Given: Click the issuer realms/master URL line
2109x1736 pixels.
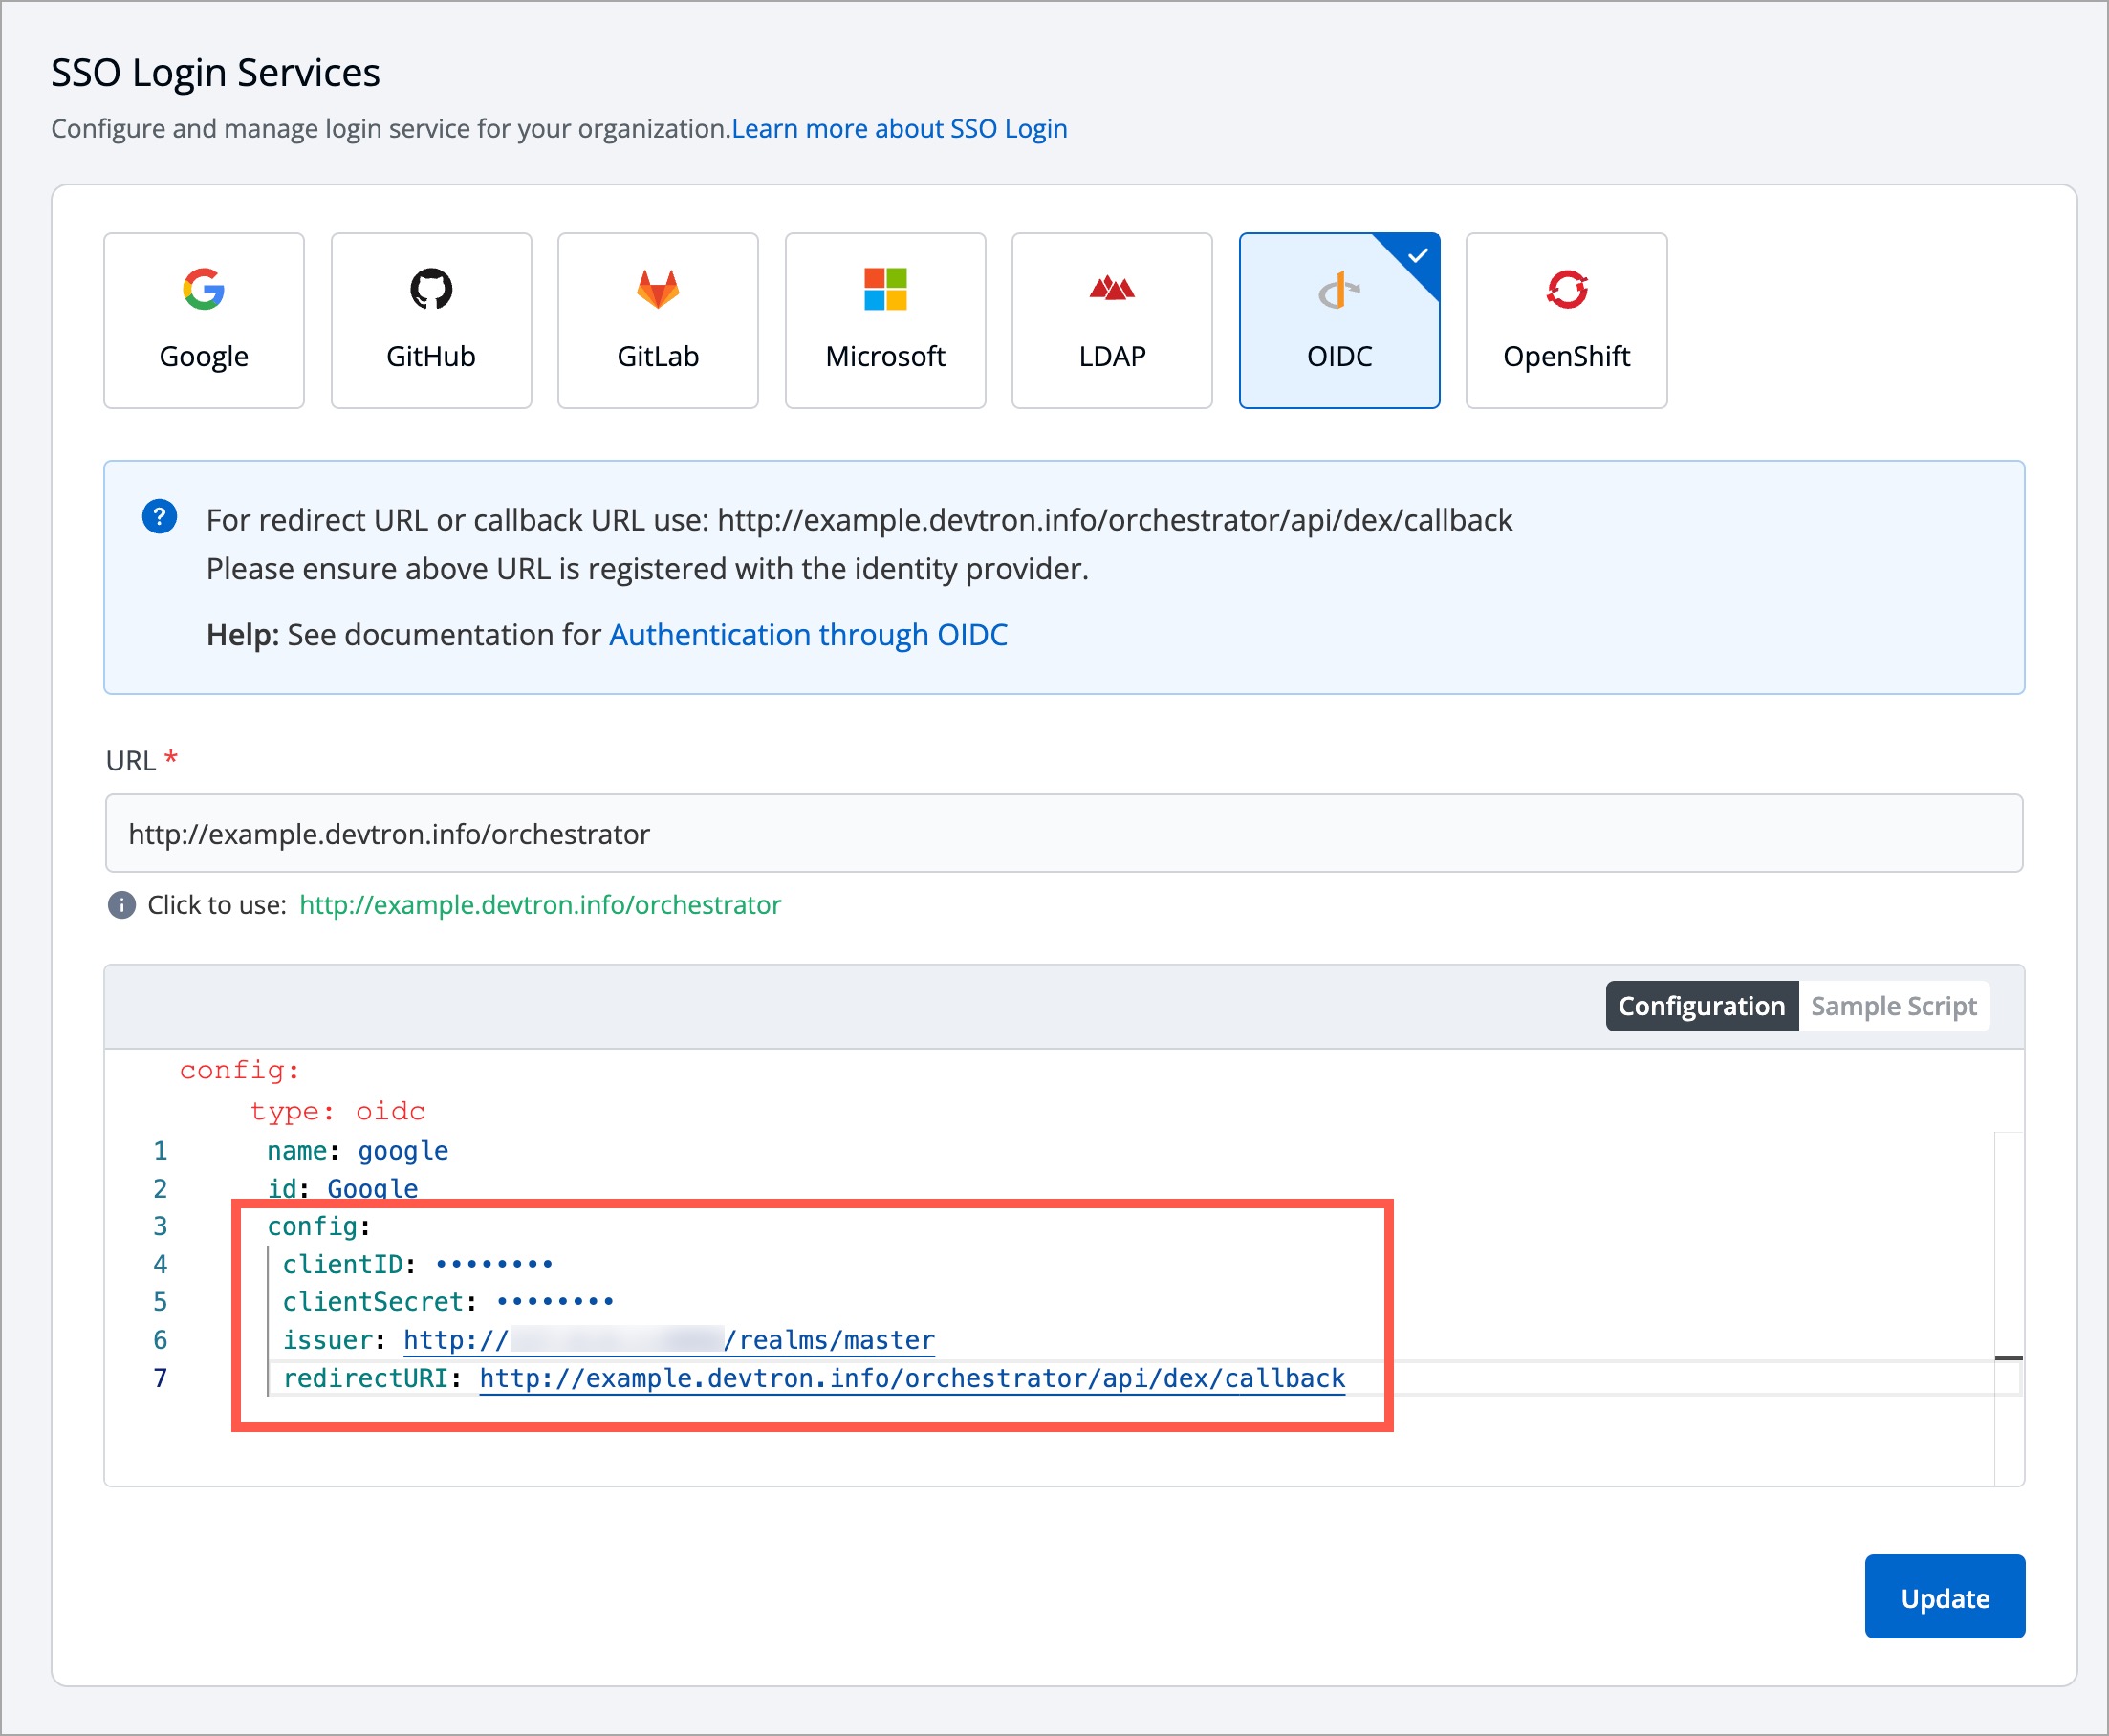Looking at the screenshot, I should (668, 1340).
